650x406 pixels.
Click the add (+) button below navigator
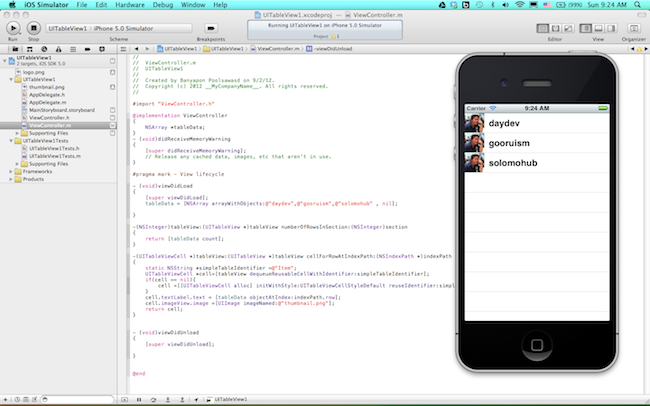pyautogui.click(x=5, y=399)
